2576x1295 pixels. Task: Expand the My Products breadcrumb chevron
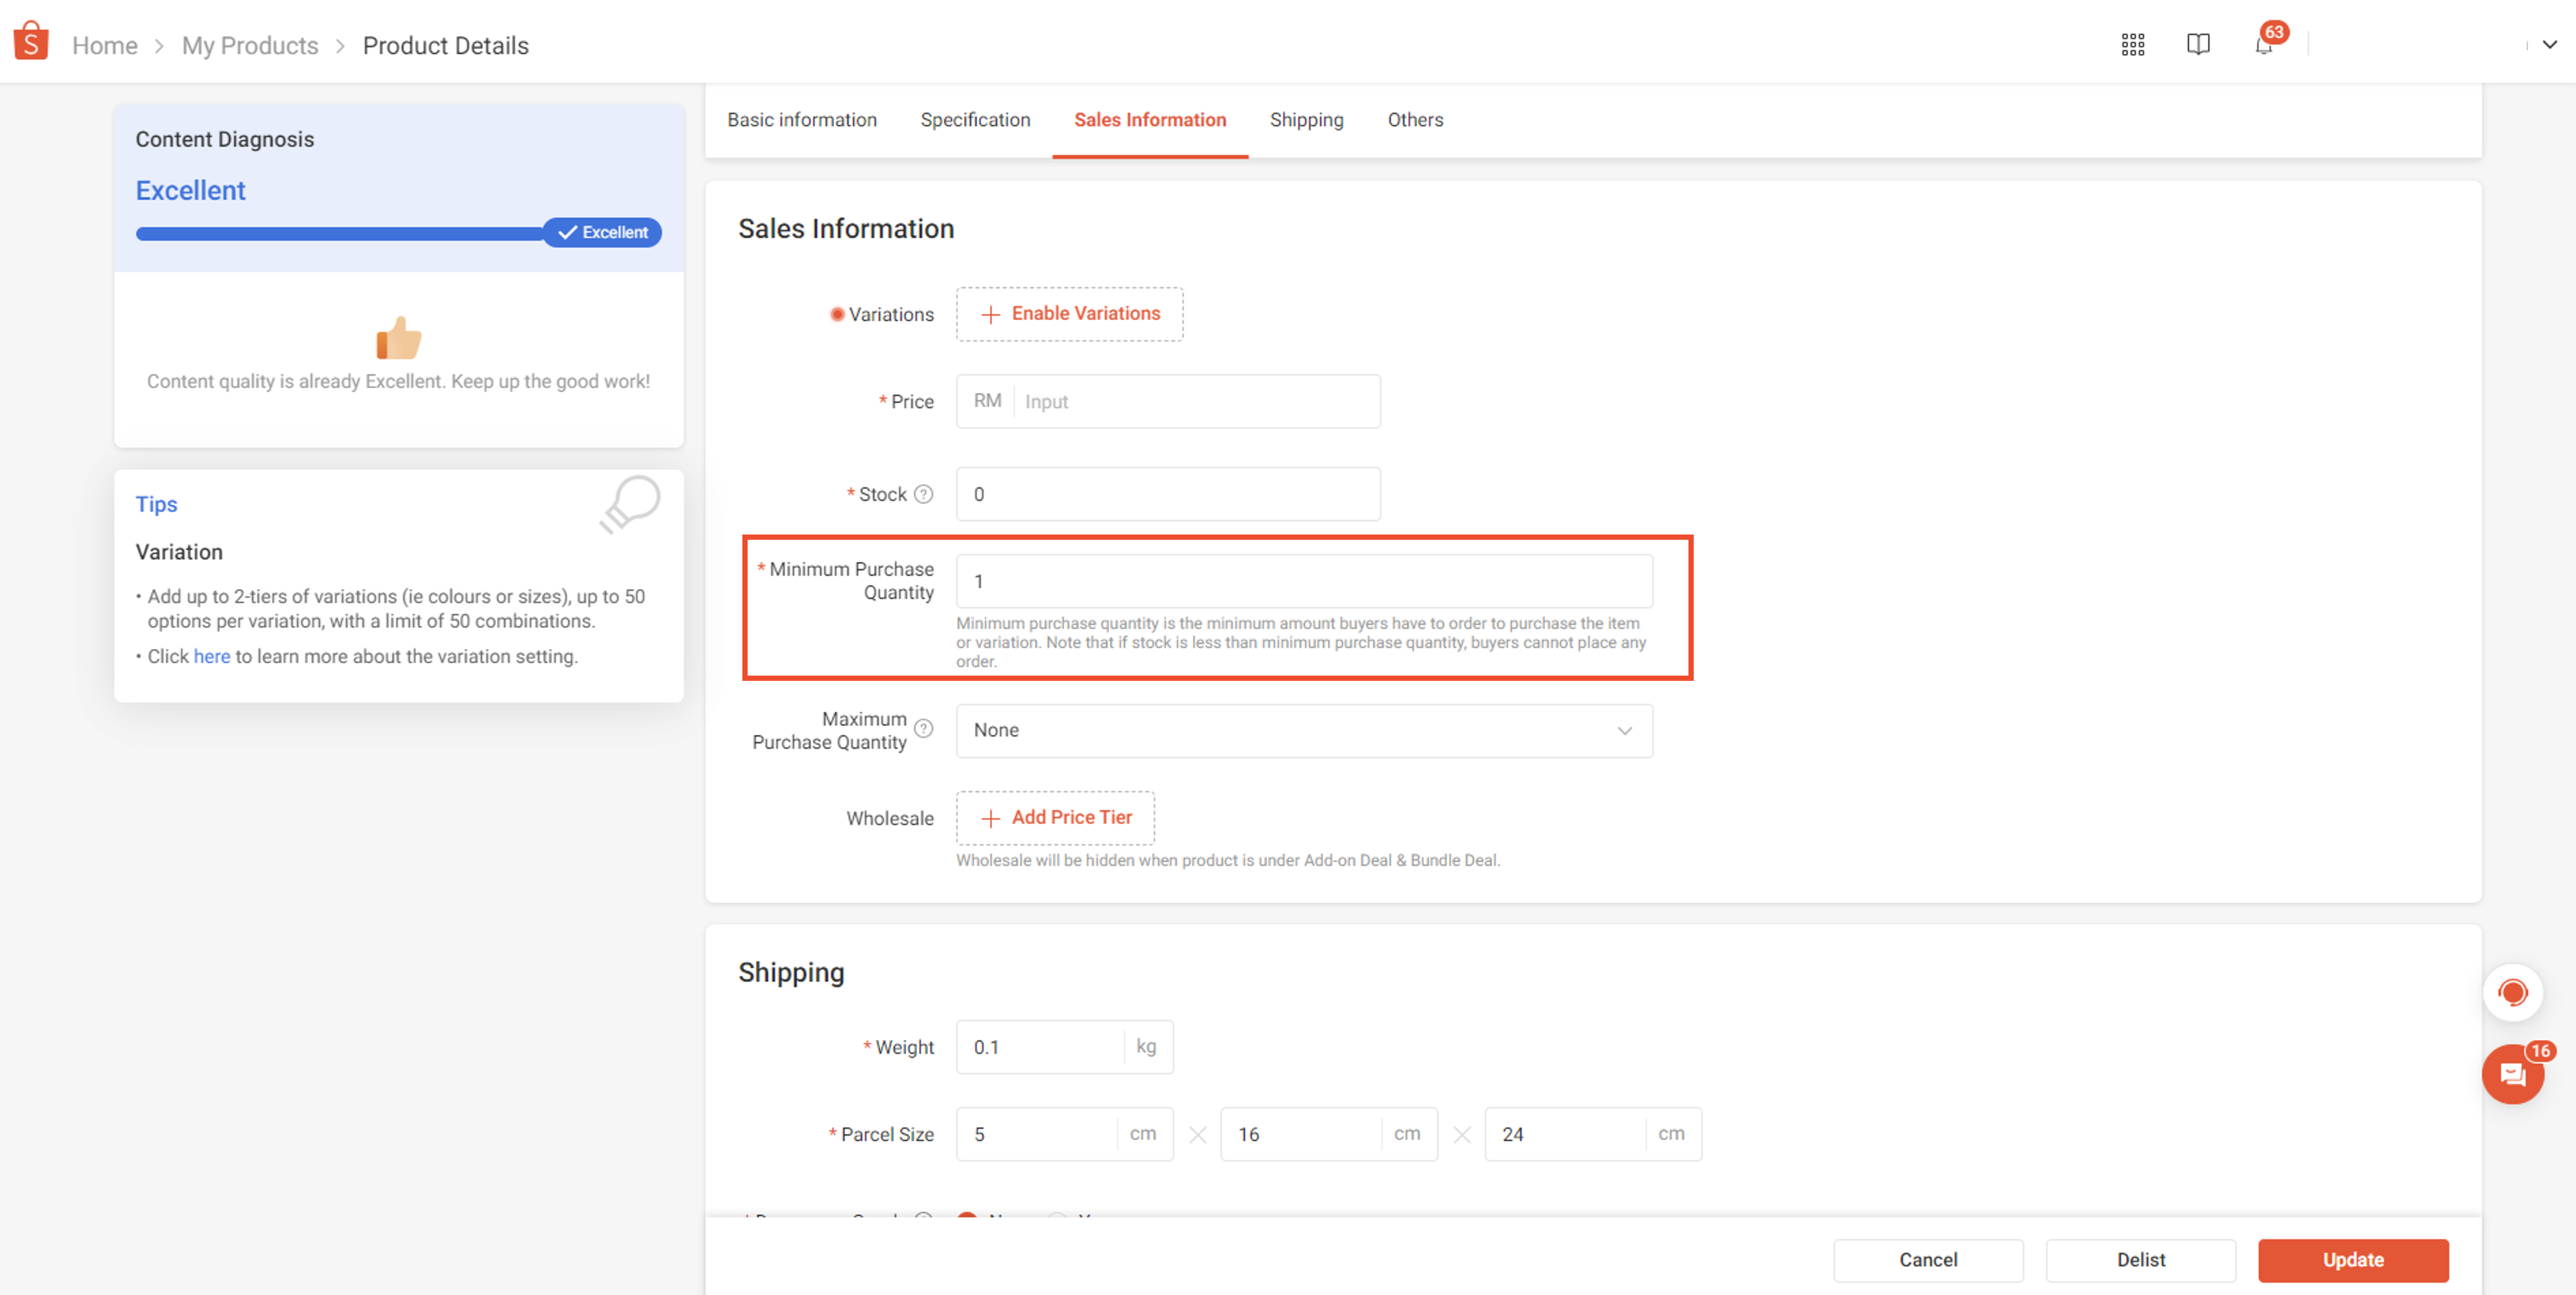(x=340, y=46)
